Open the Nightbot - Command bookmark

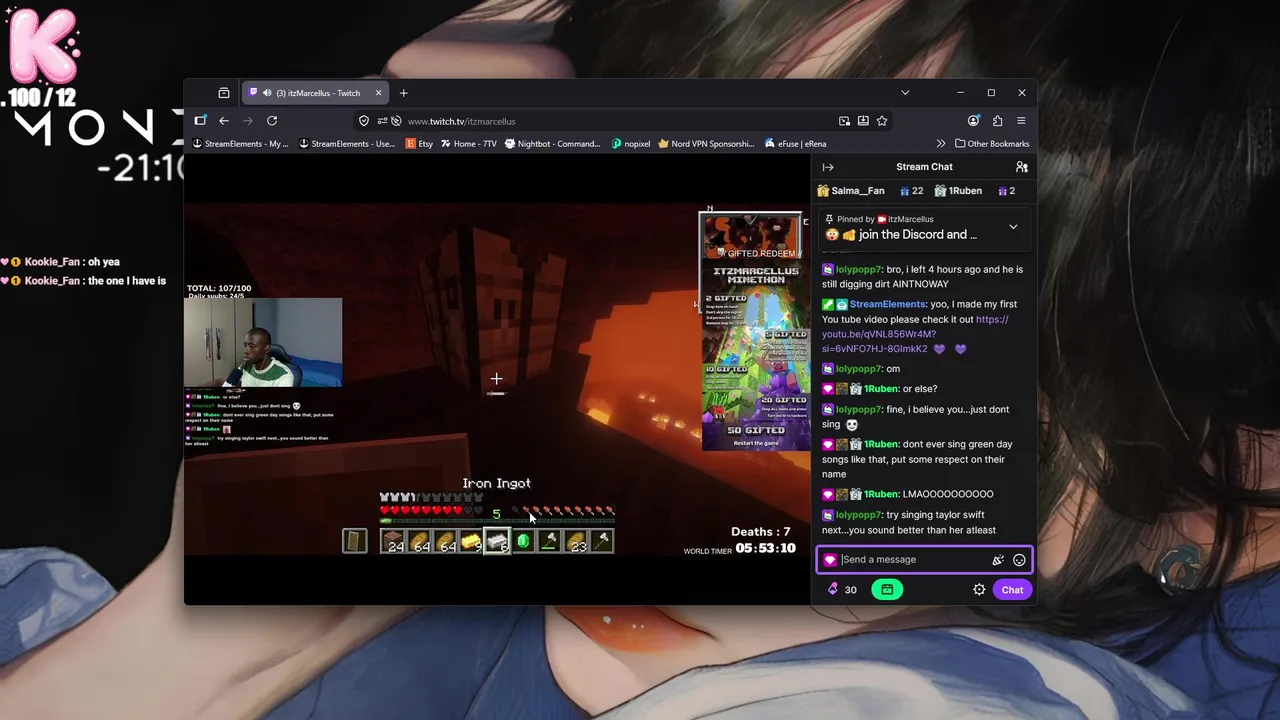coord(553,144)
